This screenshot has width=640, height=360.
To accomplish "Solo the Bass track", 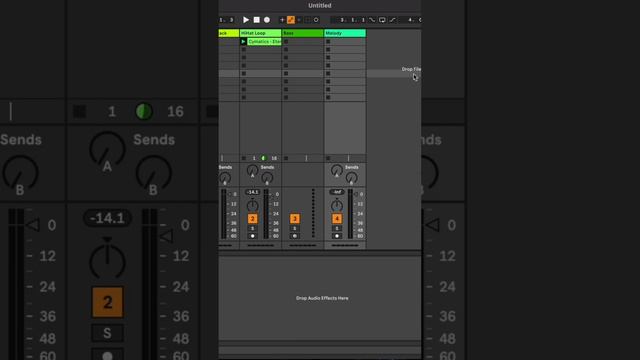I will click(x=295, y=229).
